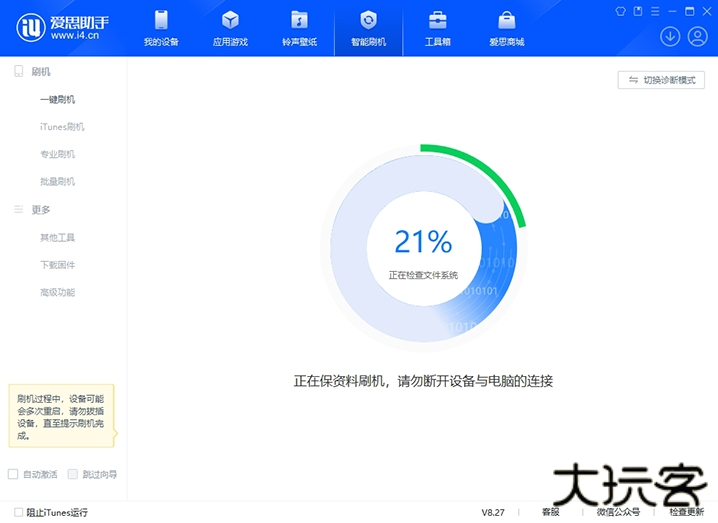Open the user account icon
718x523 pixels.
pyautogui.click(x=697, y=37)
